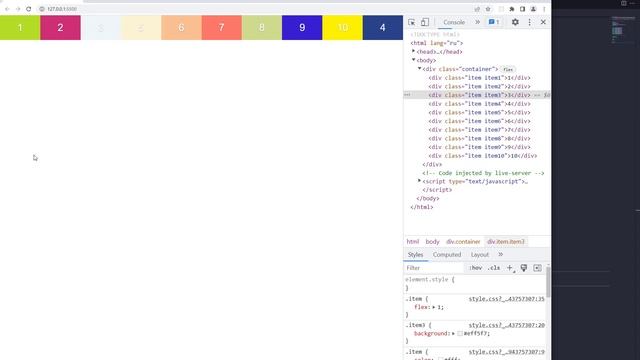The height and width of the screenshot is (360, 640).
Task: Select the item8 div in the DOM tree
Action: click(x=479, y=138)
